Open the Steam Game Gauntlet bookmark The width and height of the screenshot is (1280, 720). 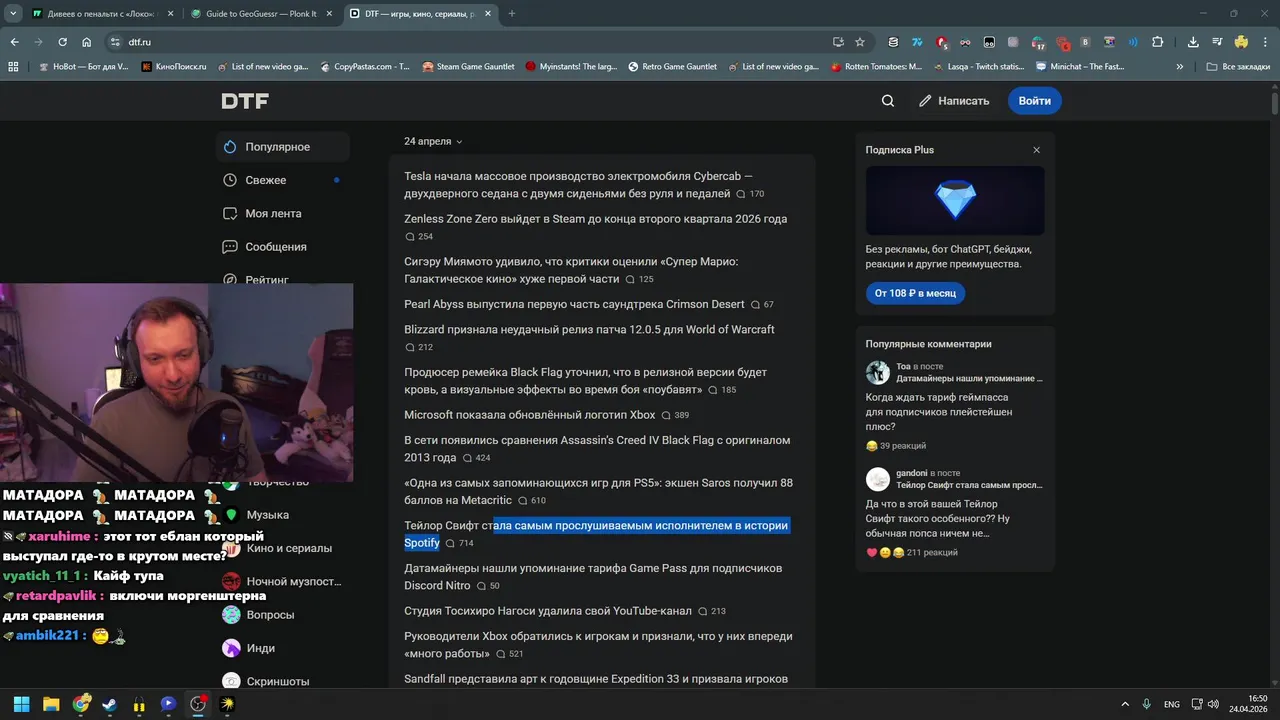(469, 67)
